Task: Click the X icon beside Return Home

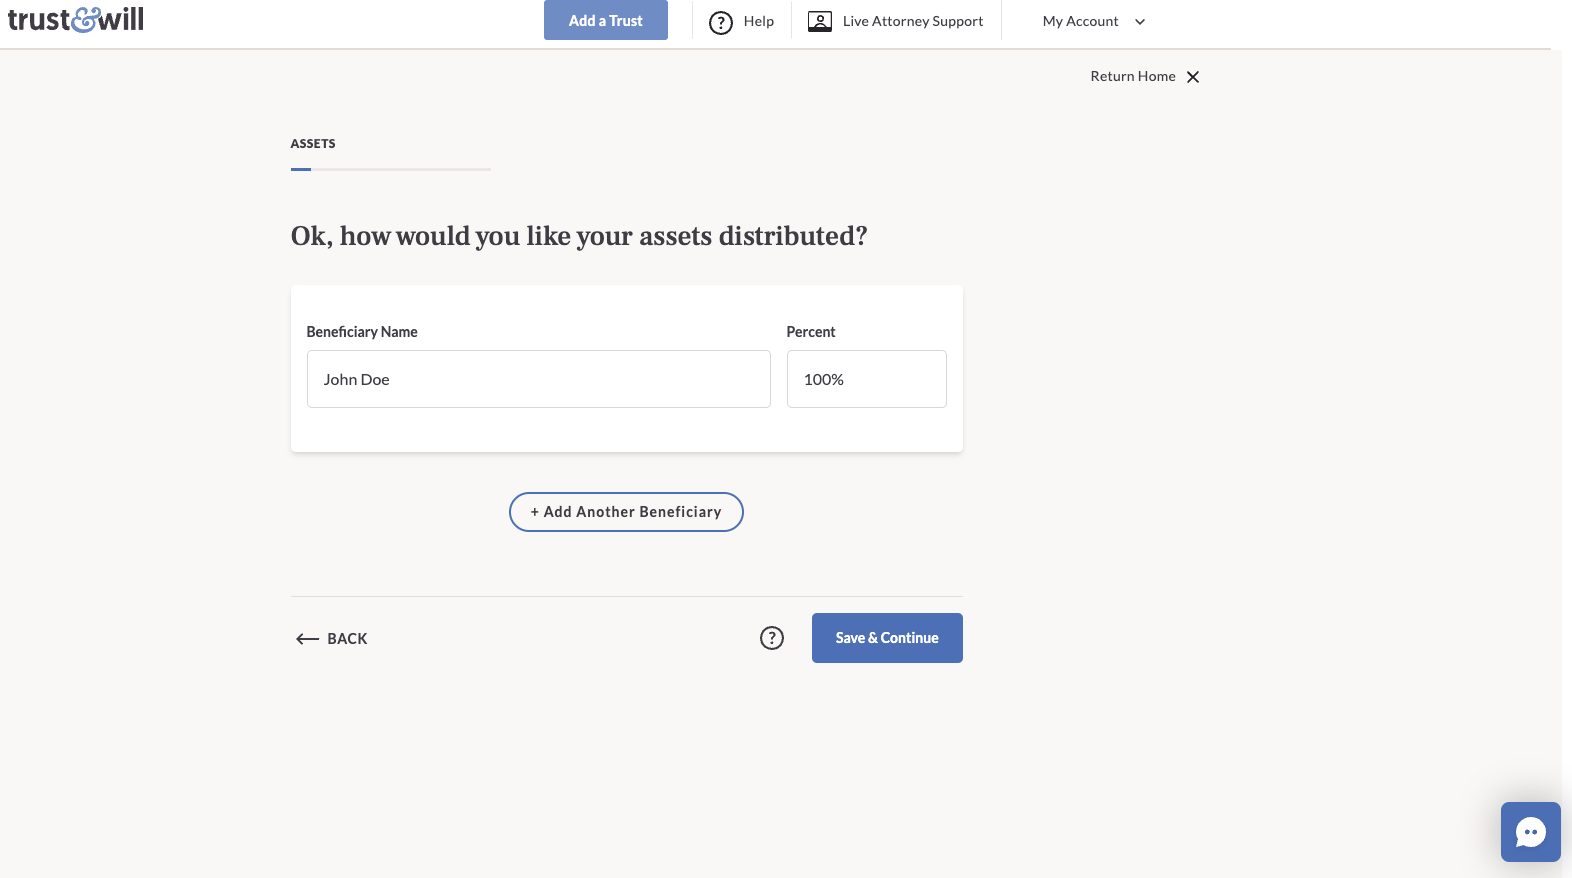Action: pos(1193,77)
